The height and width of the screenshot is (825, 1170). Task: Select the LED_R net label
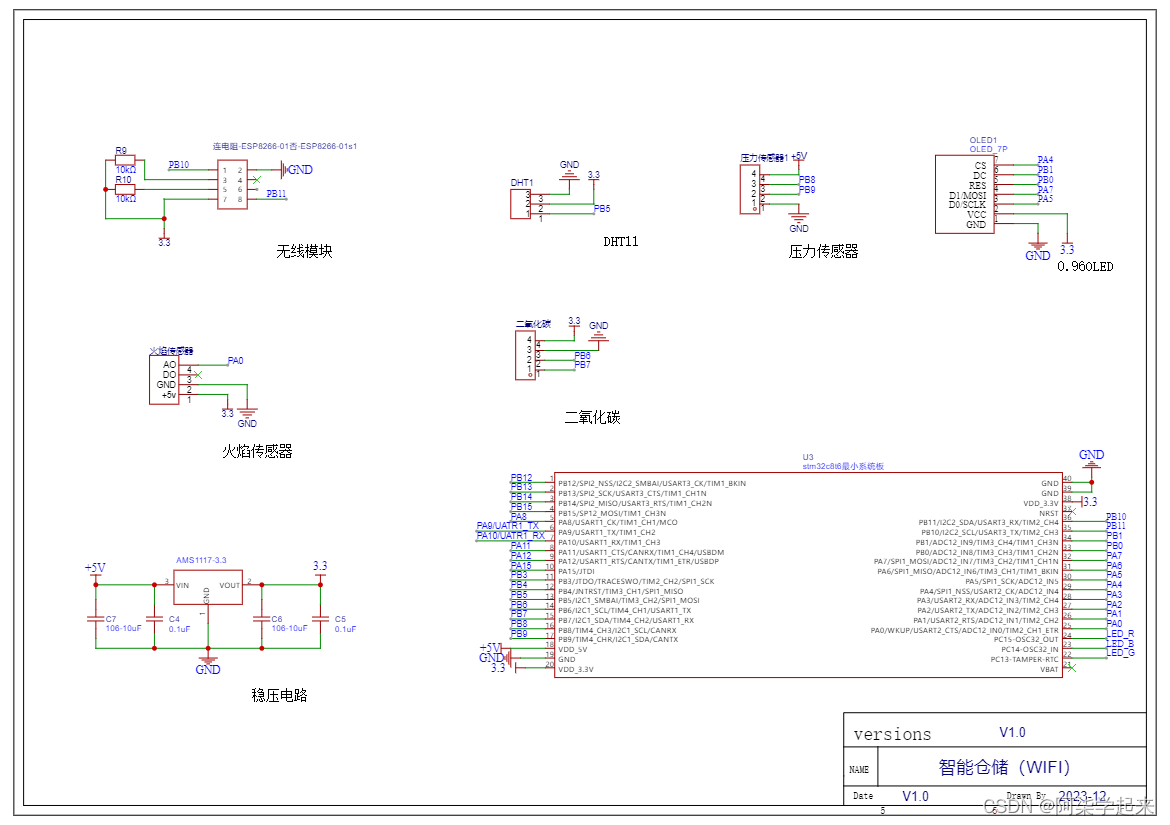[1120, 633]
